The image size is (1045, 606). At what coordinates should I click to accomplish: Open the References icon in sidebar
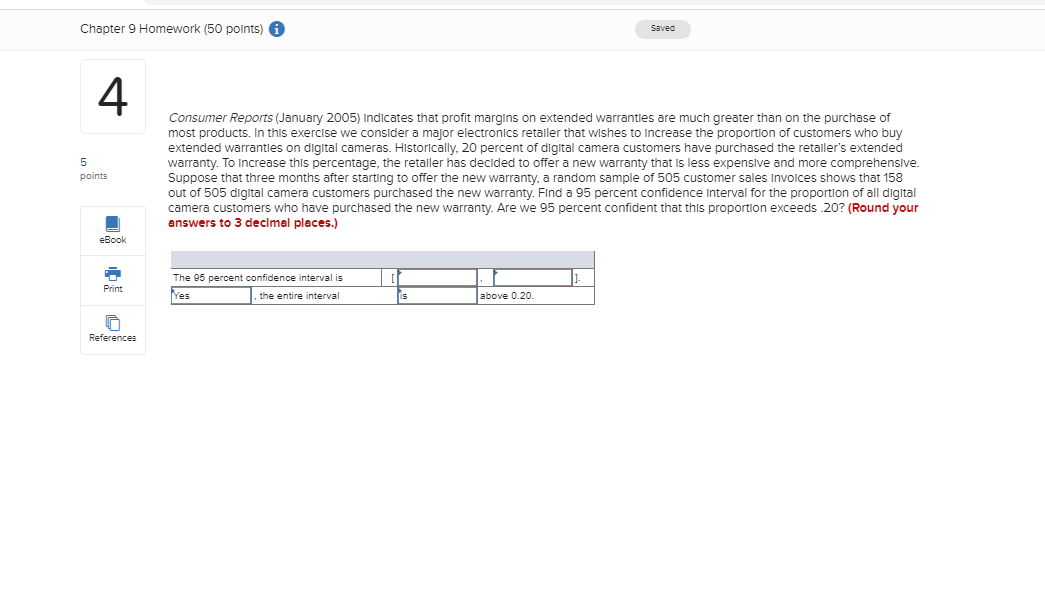point(113,323)
